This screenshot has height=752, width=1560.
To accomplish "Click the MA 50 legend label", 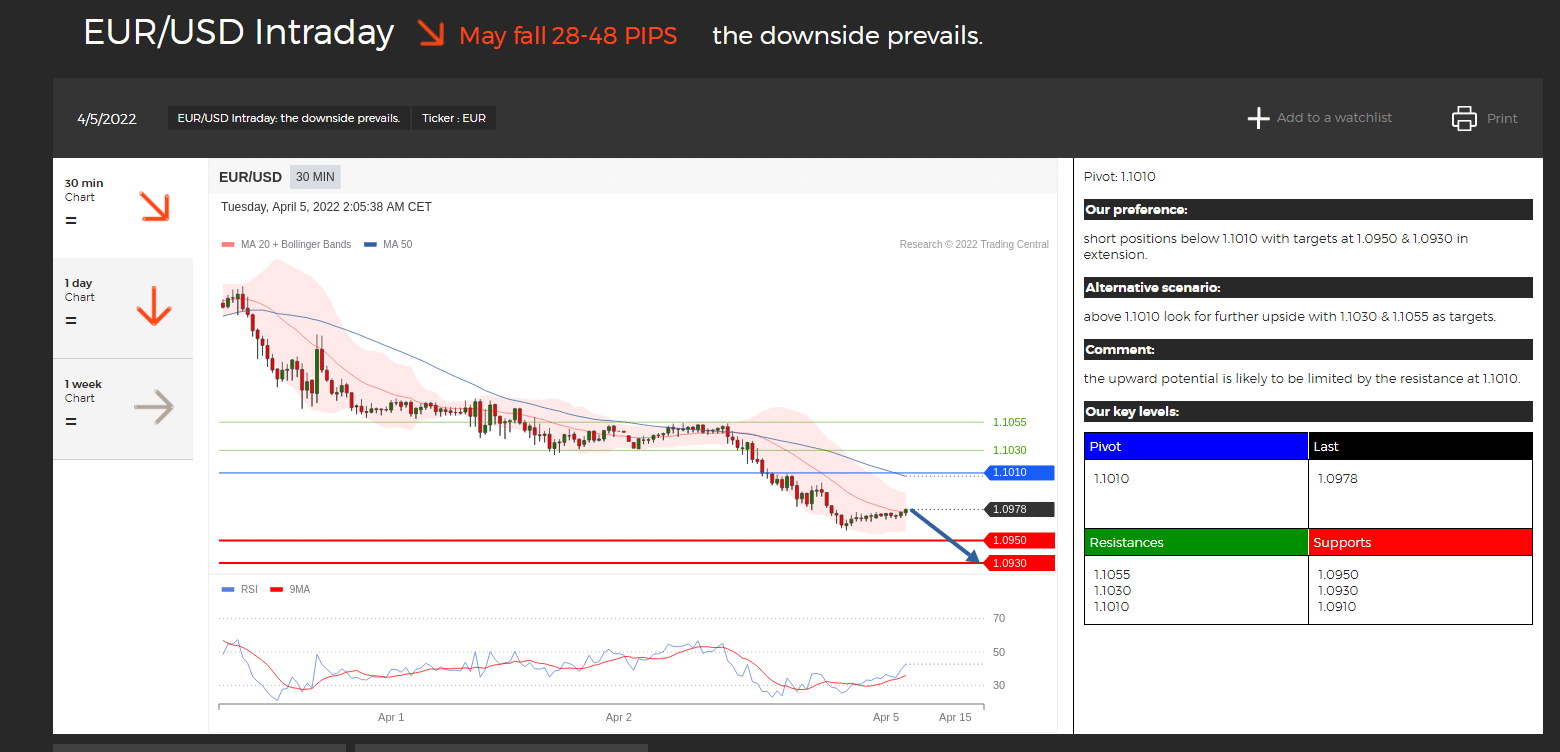I will pyautogui.click(x=397, y=244).
